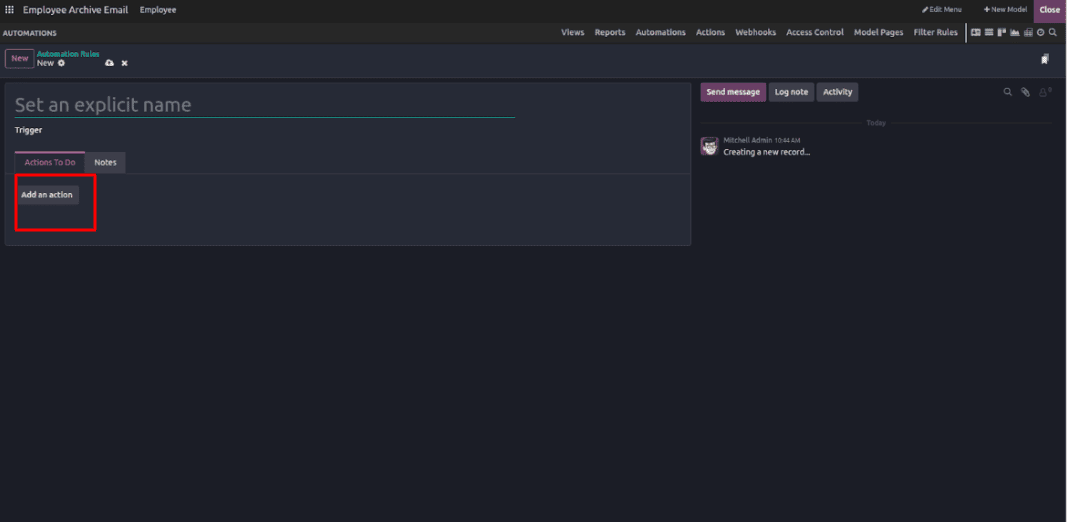Open attachments via the paperclip icon

[x=1025, y=92]
